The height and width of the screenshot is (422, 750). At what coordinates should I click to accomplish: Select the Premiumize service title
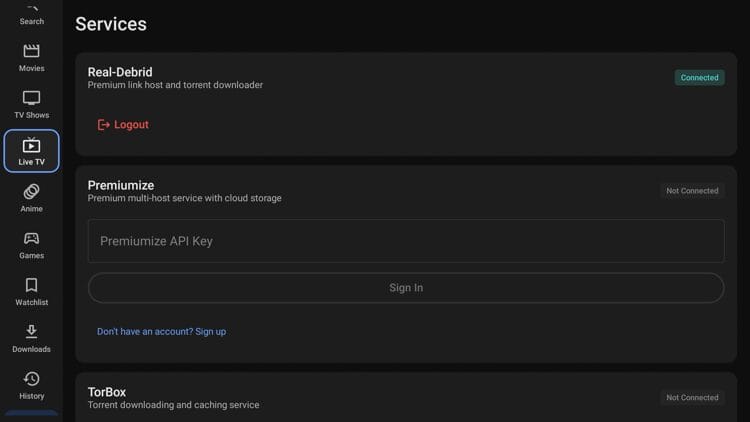click(x=121, y=185)
